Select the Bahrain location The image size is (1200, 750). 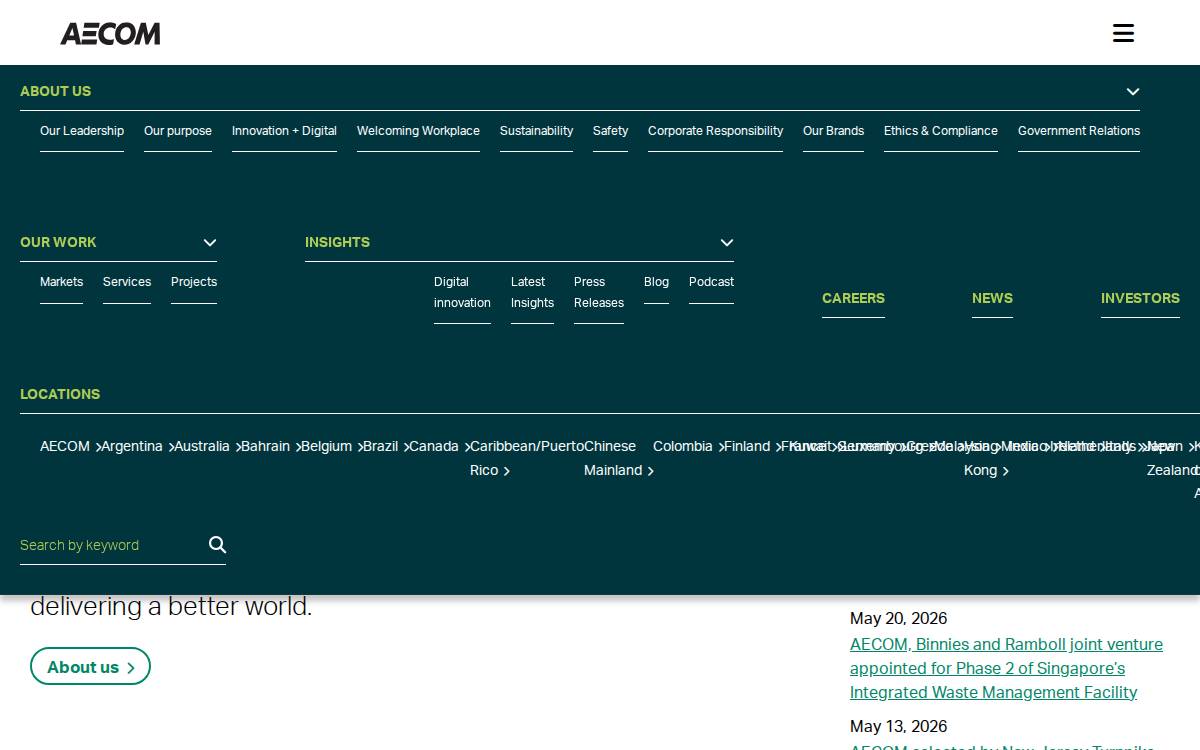[x=271, y=446]
